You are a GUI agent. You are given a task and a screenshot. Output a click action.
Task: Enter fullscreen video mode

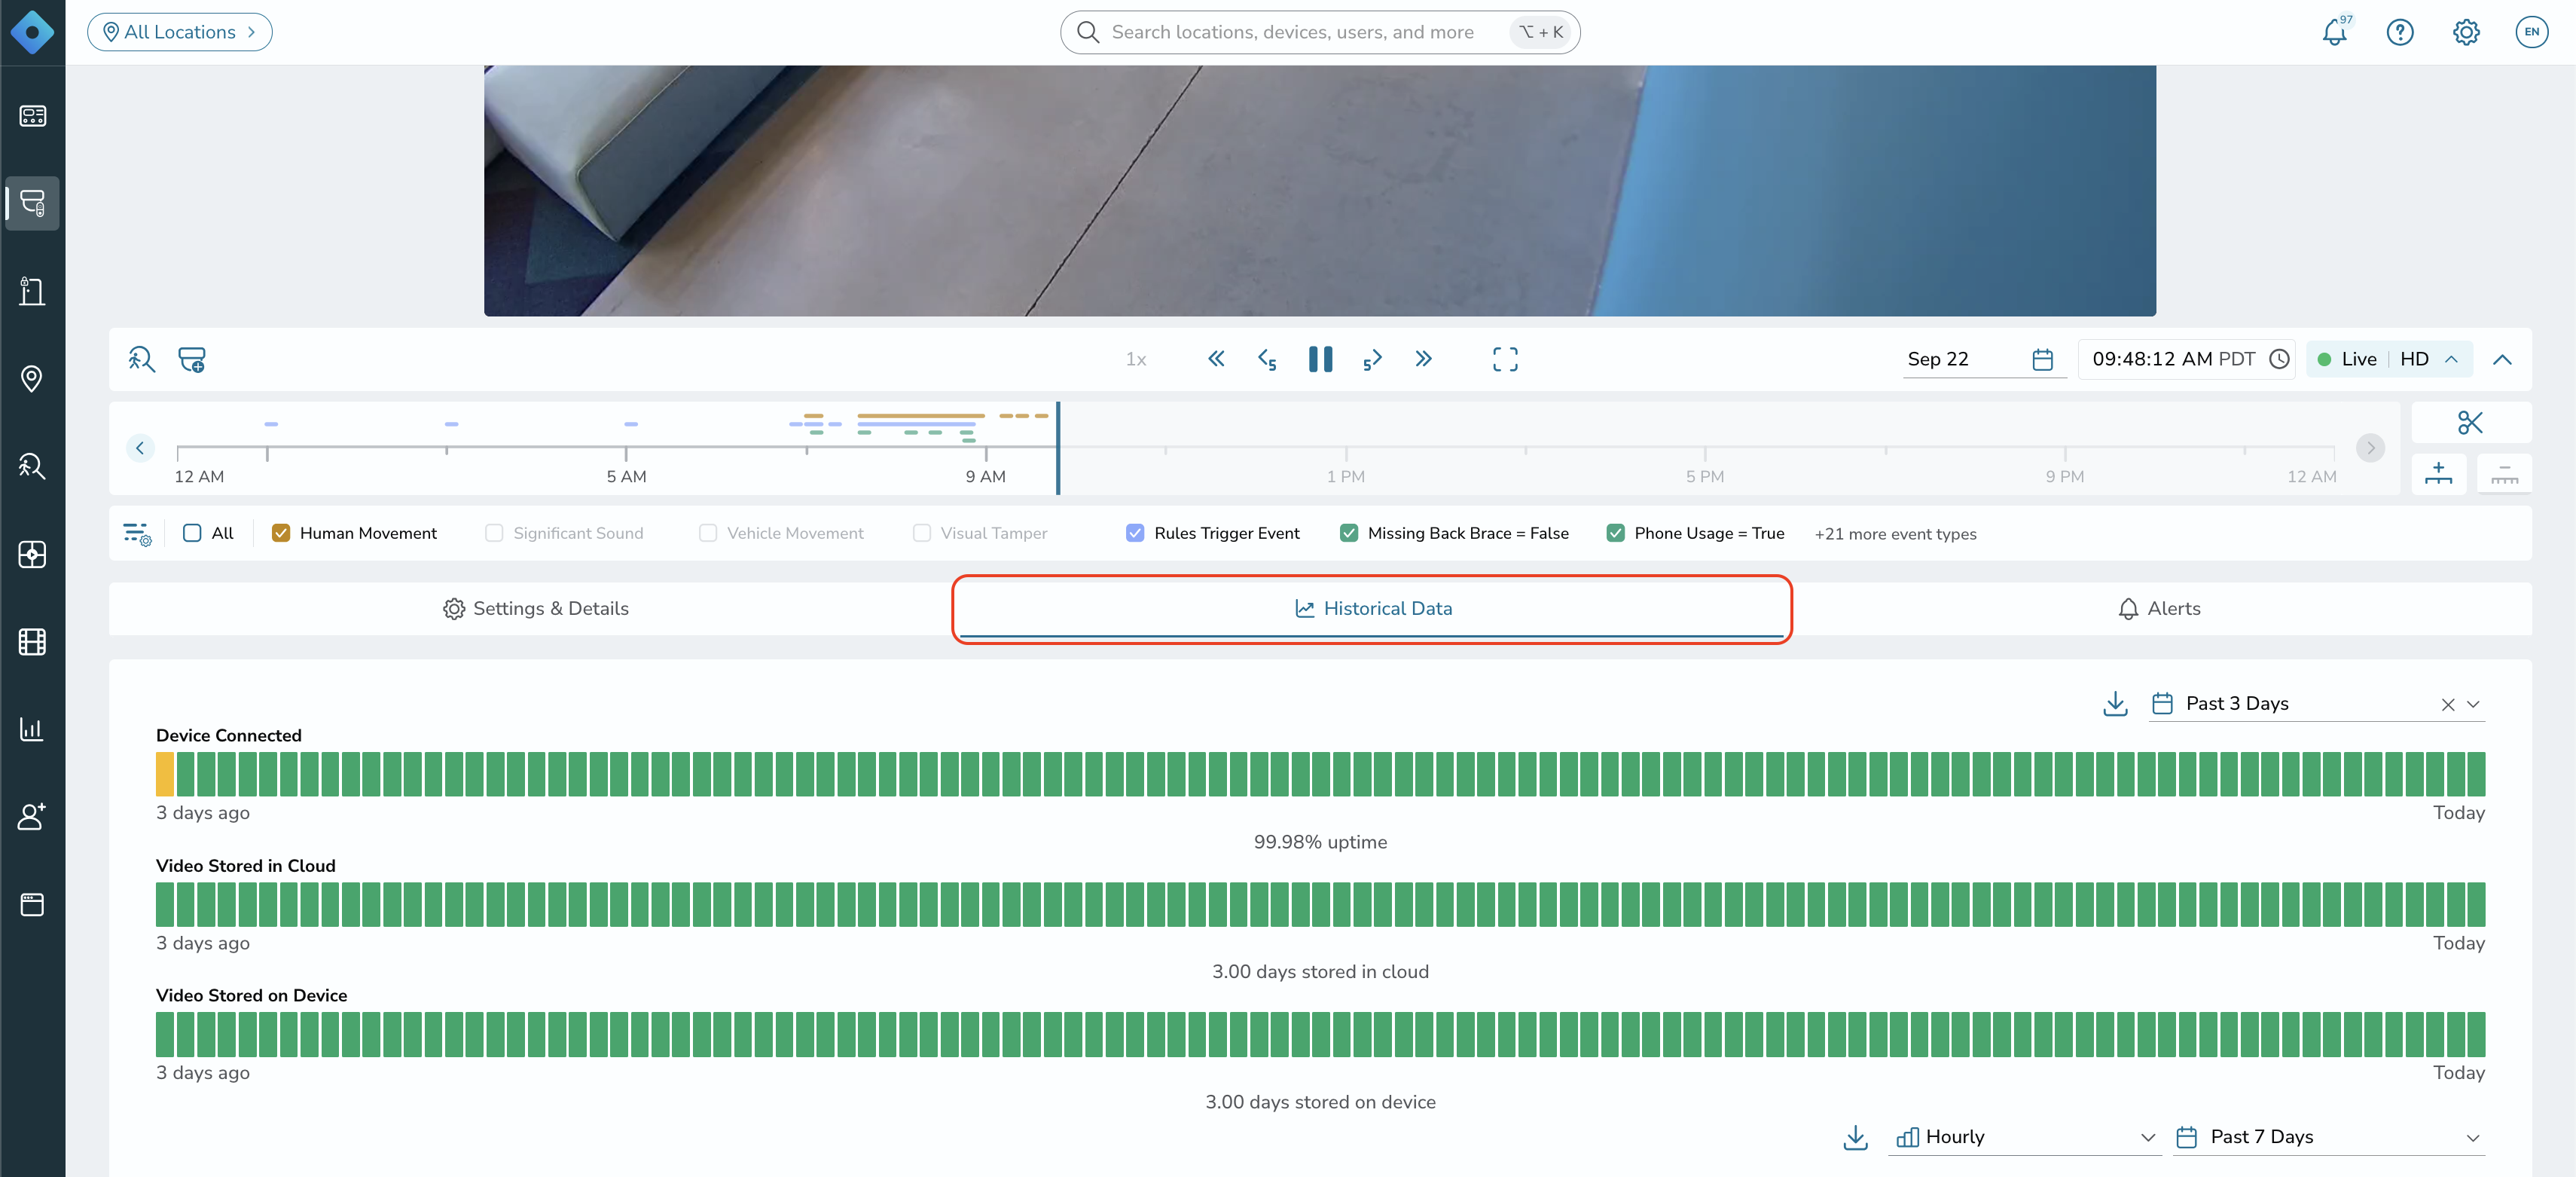(1504, 359)
